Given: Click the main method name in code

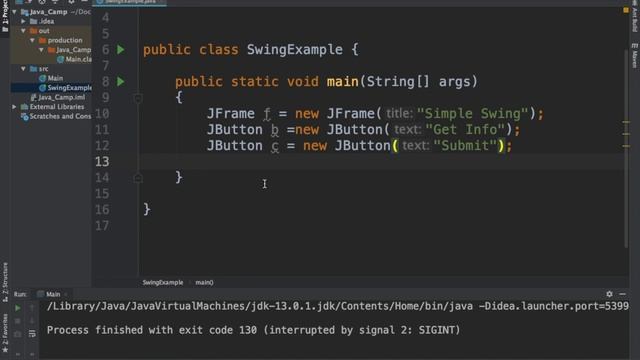Looking at the screenshot, I should [x=342, y=82].
